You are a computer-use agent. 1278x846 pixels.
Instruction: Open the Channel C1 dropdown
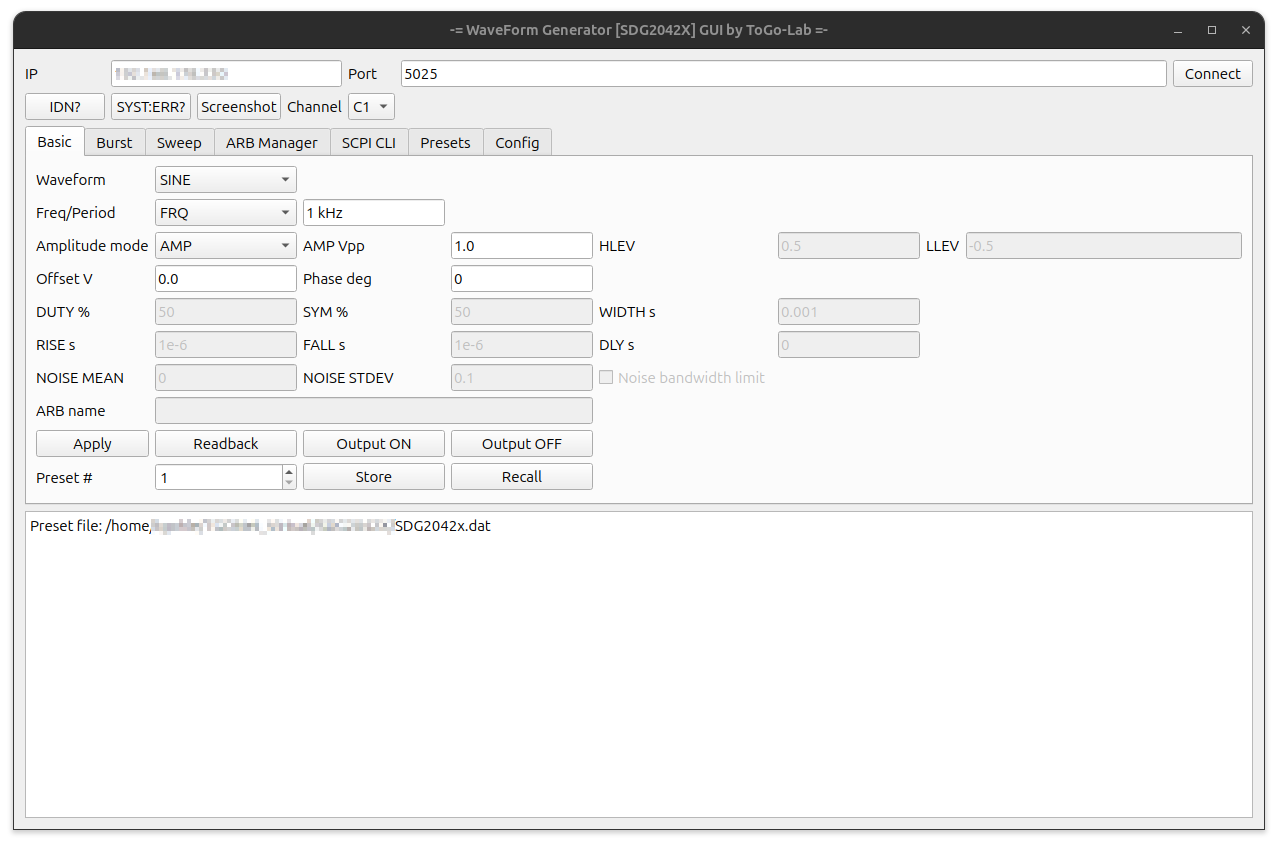click(371, 107)
